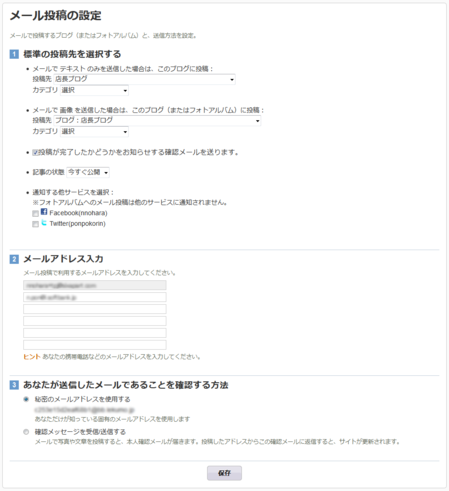Click the メール投稿の設定 page title
449x491 pixels.
coord(56,16)
